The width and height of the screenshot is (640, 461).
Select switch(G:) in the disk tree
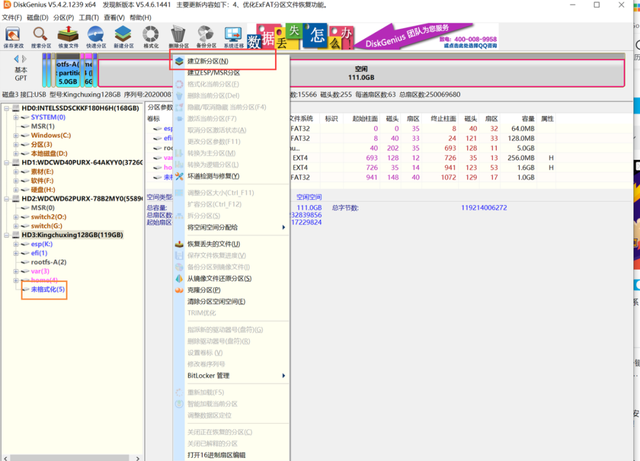tap(47, 226)
